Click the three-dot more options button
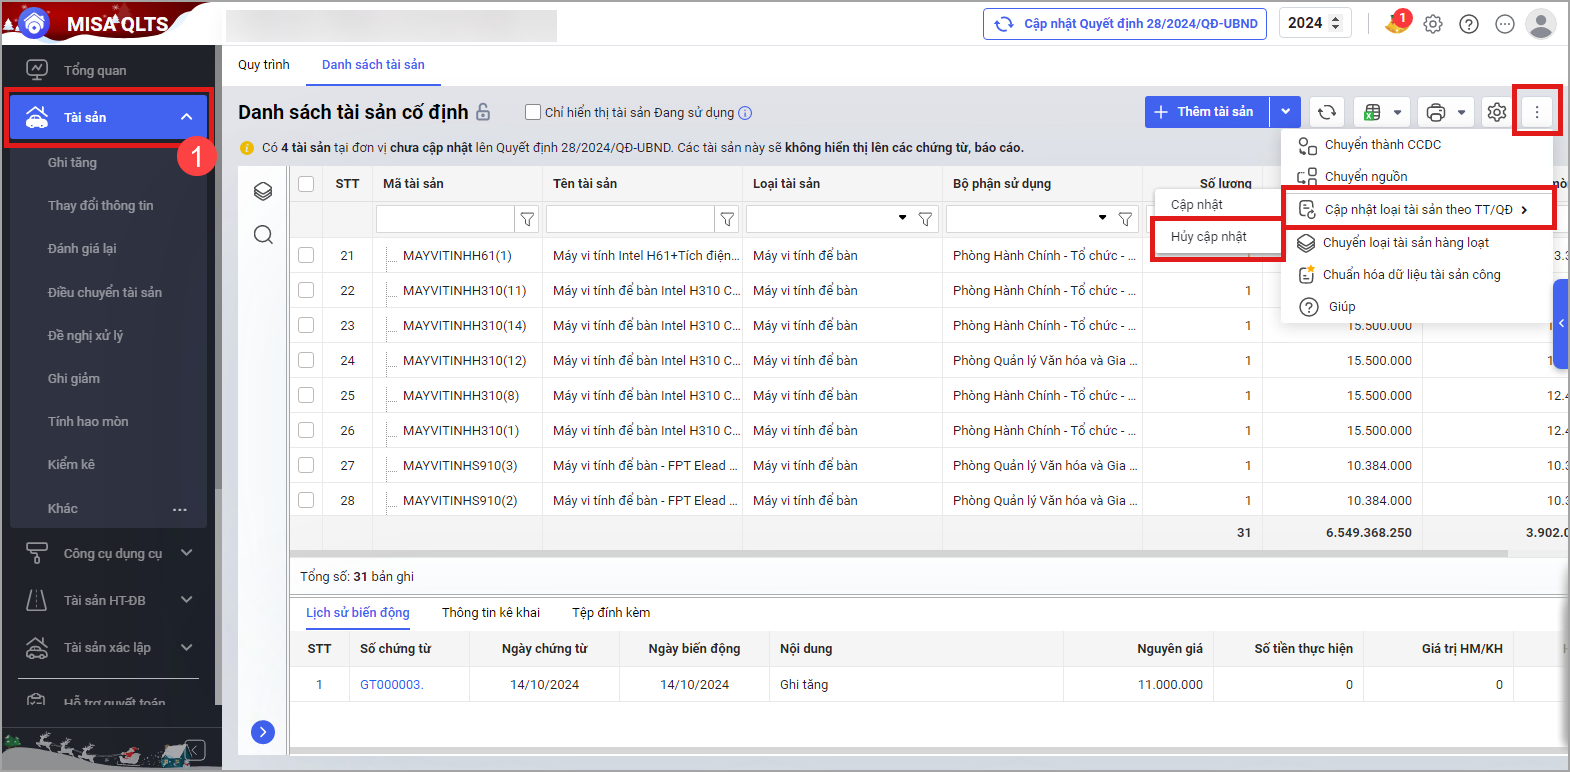Image resolution: width=1570 pixels, height=772 pixels. click(x=1537, y=112)
